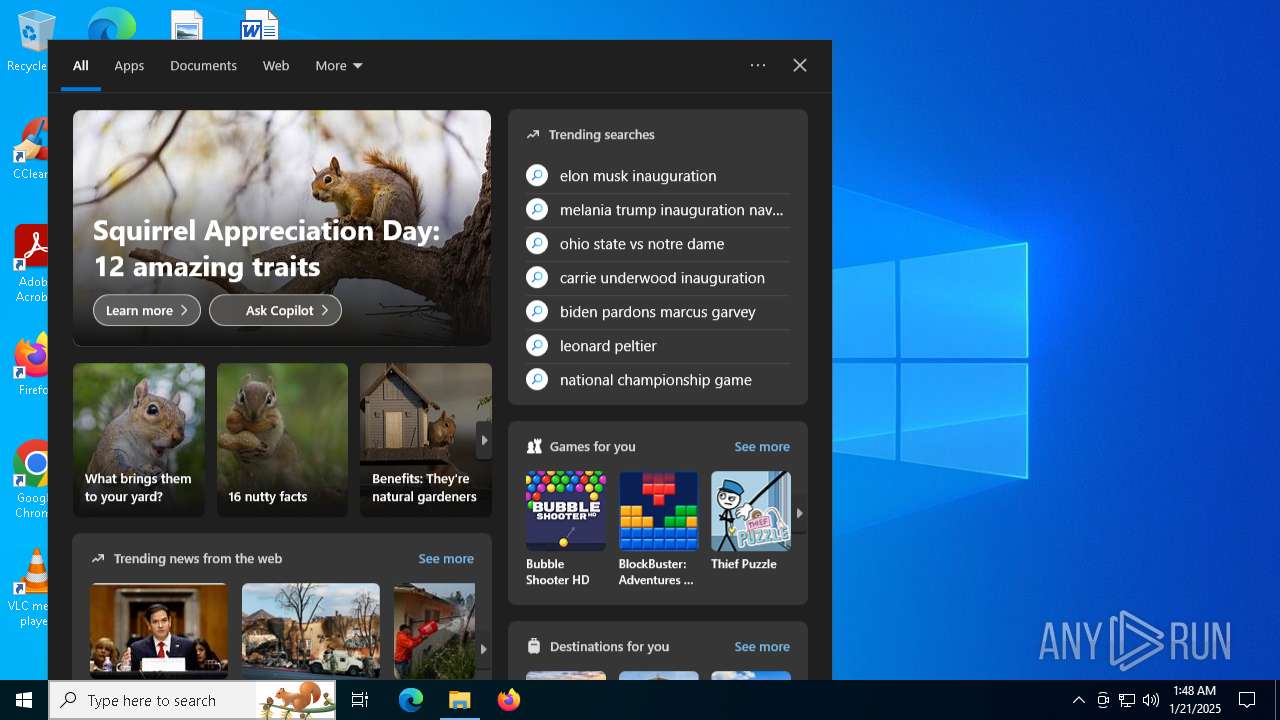
Task: Open See more for Games for you
Action: [762, 447]
